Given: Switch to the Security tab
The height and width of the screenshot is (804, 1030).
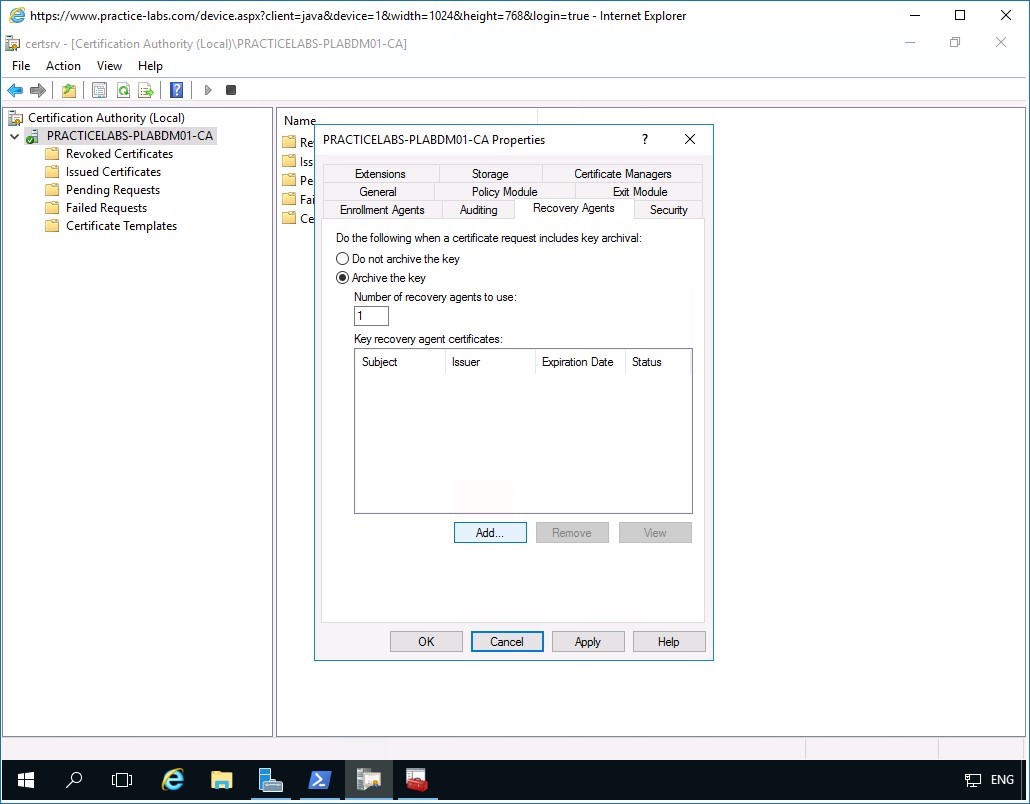Looking at the screenshot, I should click(x=667, y=209).
